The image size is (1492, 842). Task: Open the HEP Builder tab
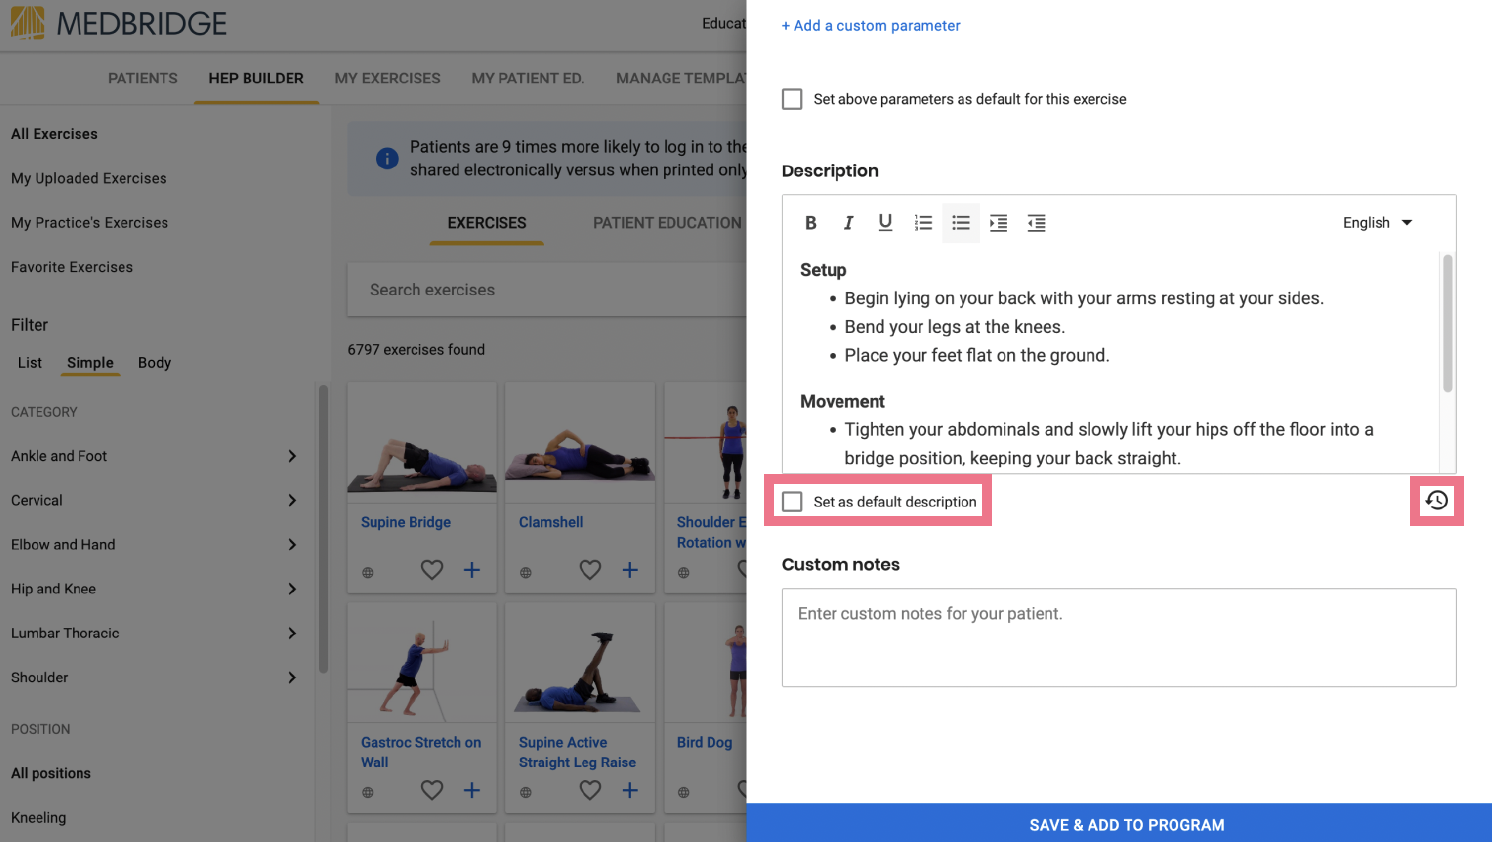256,78
